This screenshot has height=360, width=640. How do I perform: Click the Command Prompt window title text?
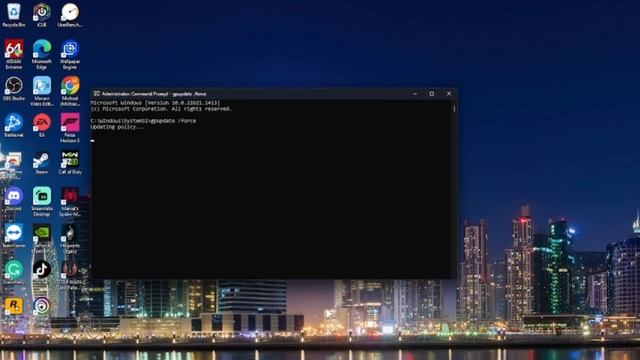point(154,94)
